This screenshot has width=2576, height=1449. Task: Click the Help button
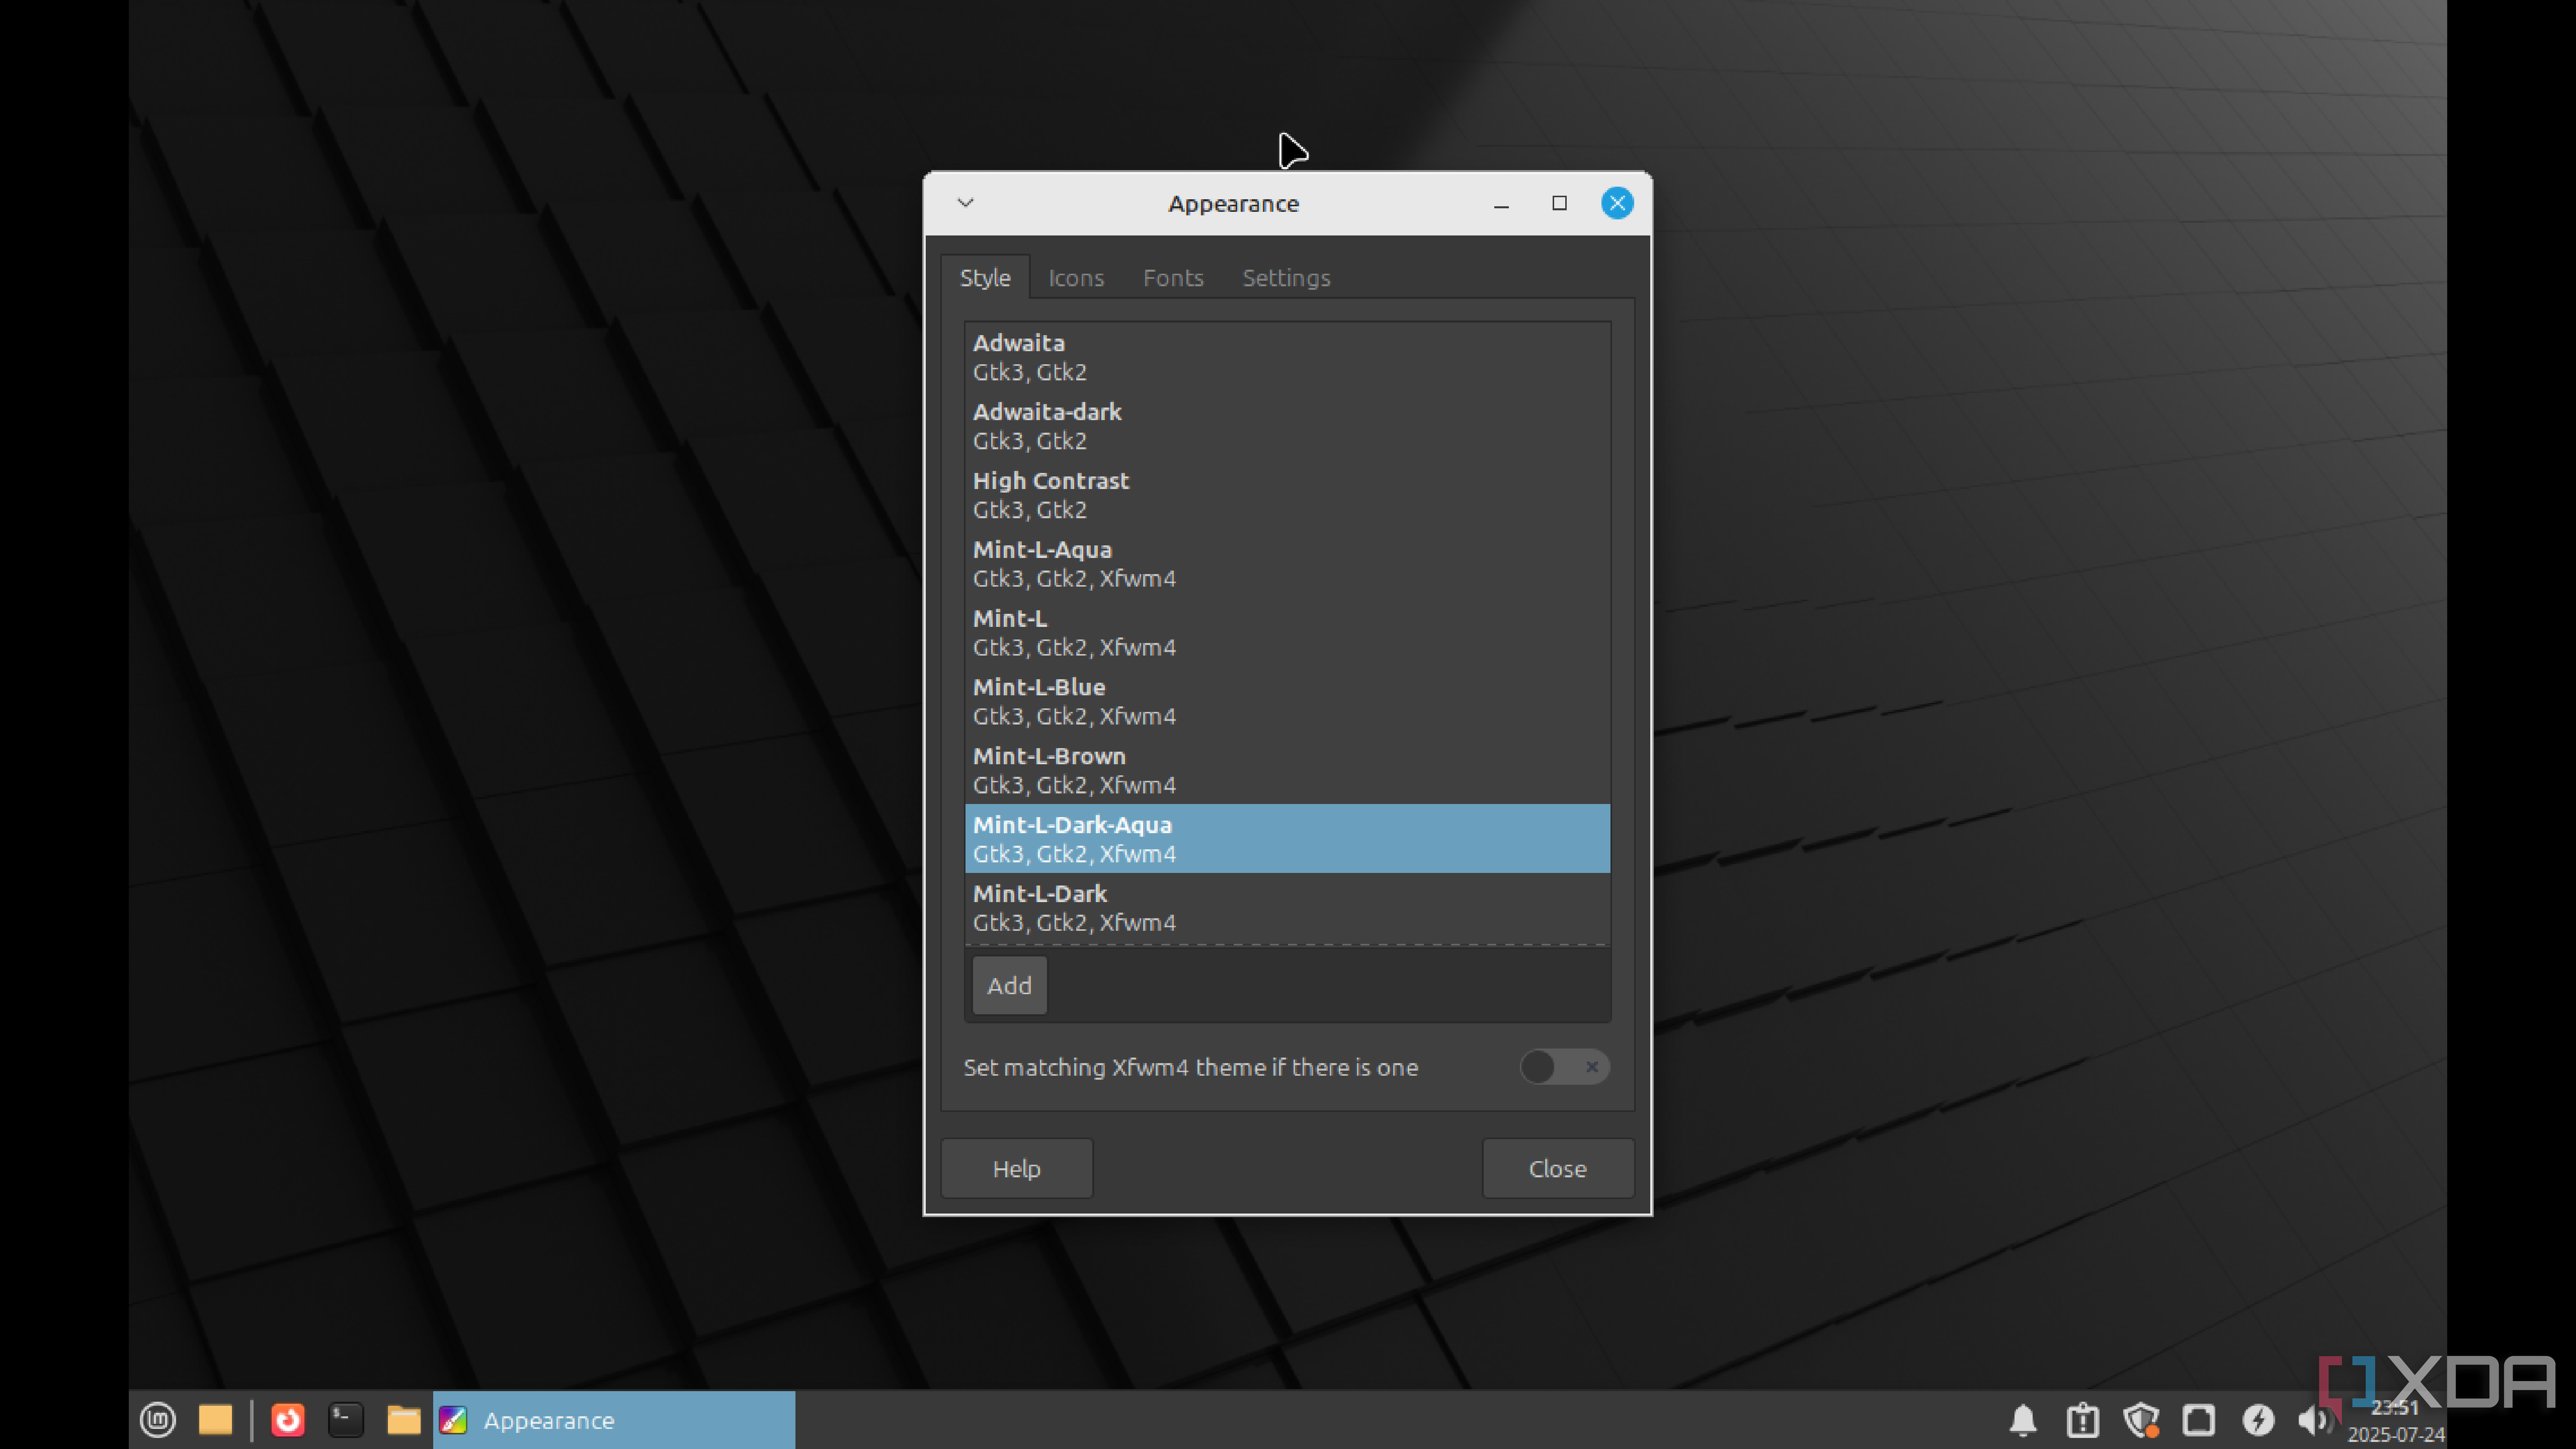pyautogui.click(x=1017, y=1168)
